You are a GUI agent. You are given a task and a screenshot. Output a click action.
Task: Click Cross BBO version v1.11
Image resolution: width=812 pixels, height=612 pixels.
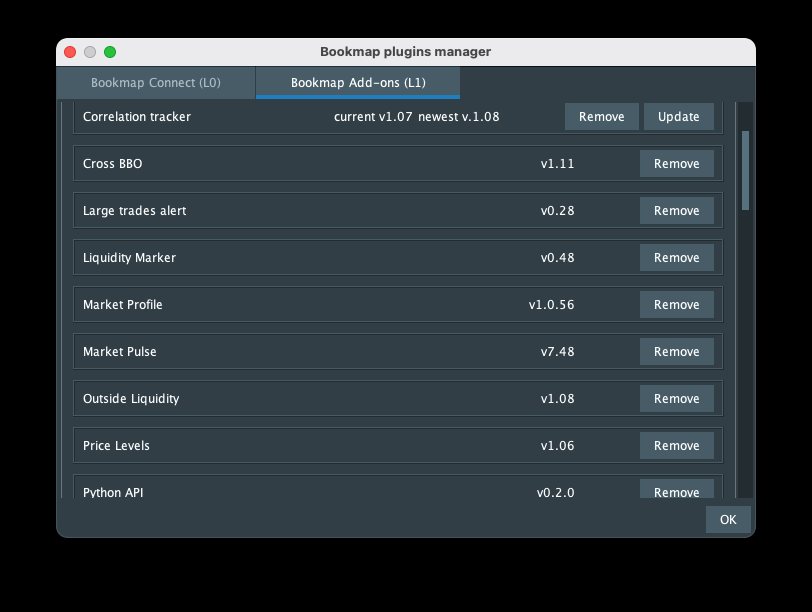tap(557, 164)
